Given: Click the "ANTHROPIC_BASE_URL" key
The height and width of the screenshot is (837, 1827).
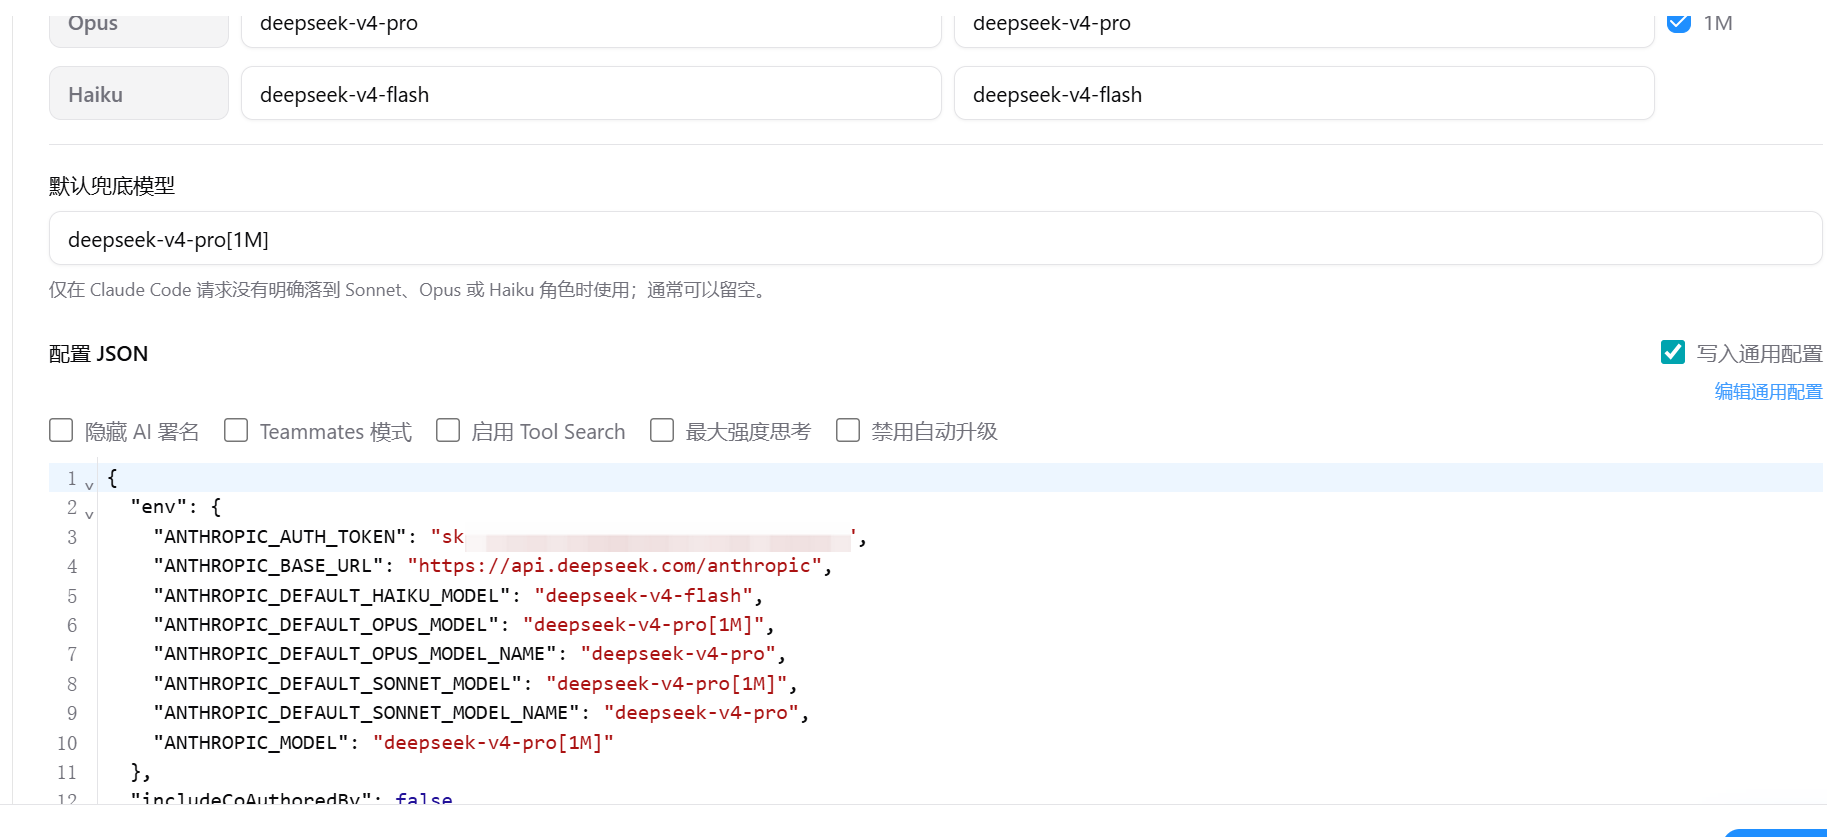Looking at the screenshot, I should (269, 566).
